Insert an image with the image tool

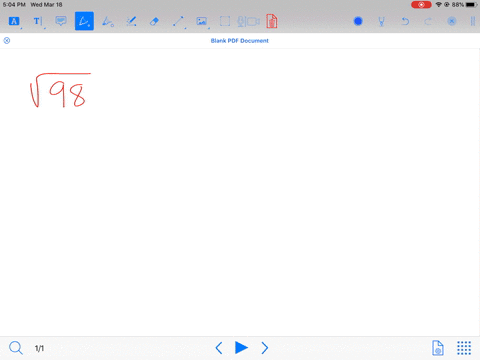click(202, 21)
